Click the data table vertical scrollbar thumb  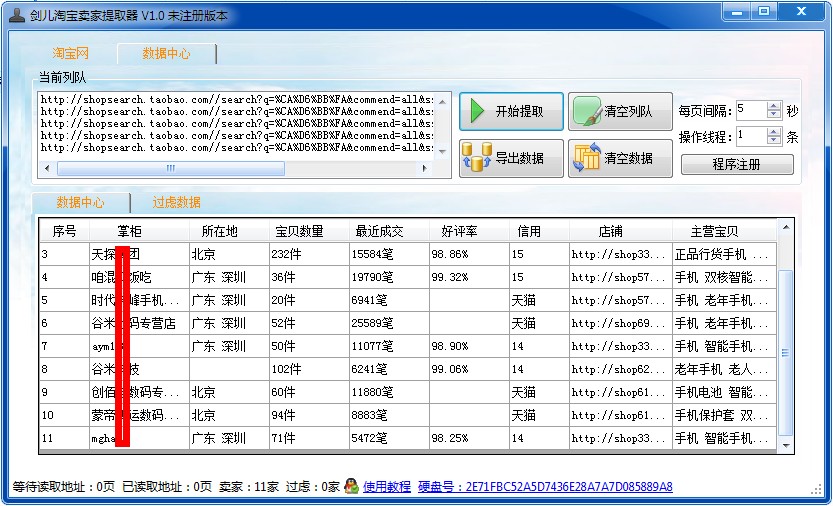tap(785, 352)
